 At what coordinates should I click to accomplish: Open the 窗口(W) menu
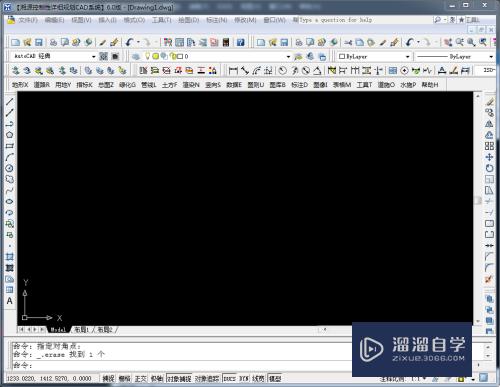[275, 20]
